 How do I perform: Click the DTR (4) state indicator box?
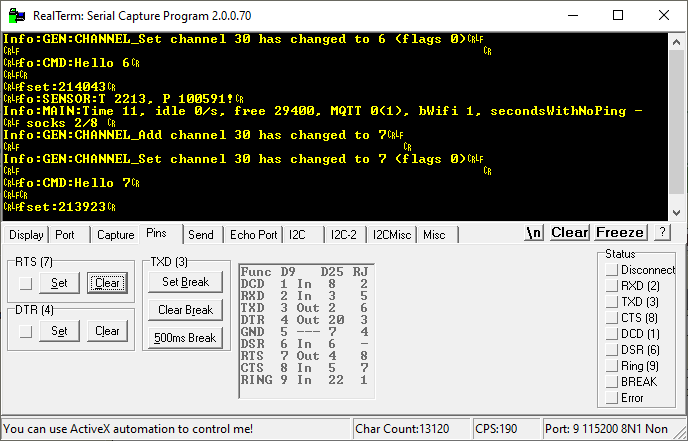(26, 331)
